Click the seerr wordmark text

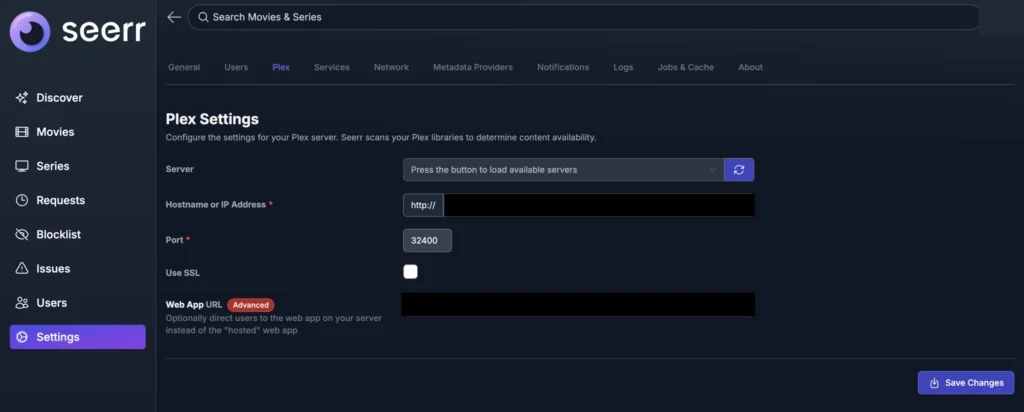[x=104, y=31]
